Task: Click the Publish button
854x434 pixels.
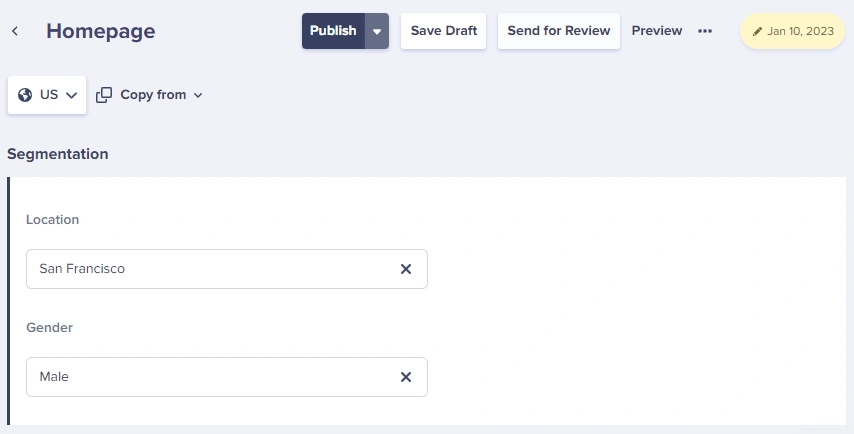Action: point(333,31)
